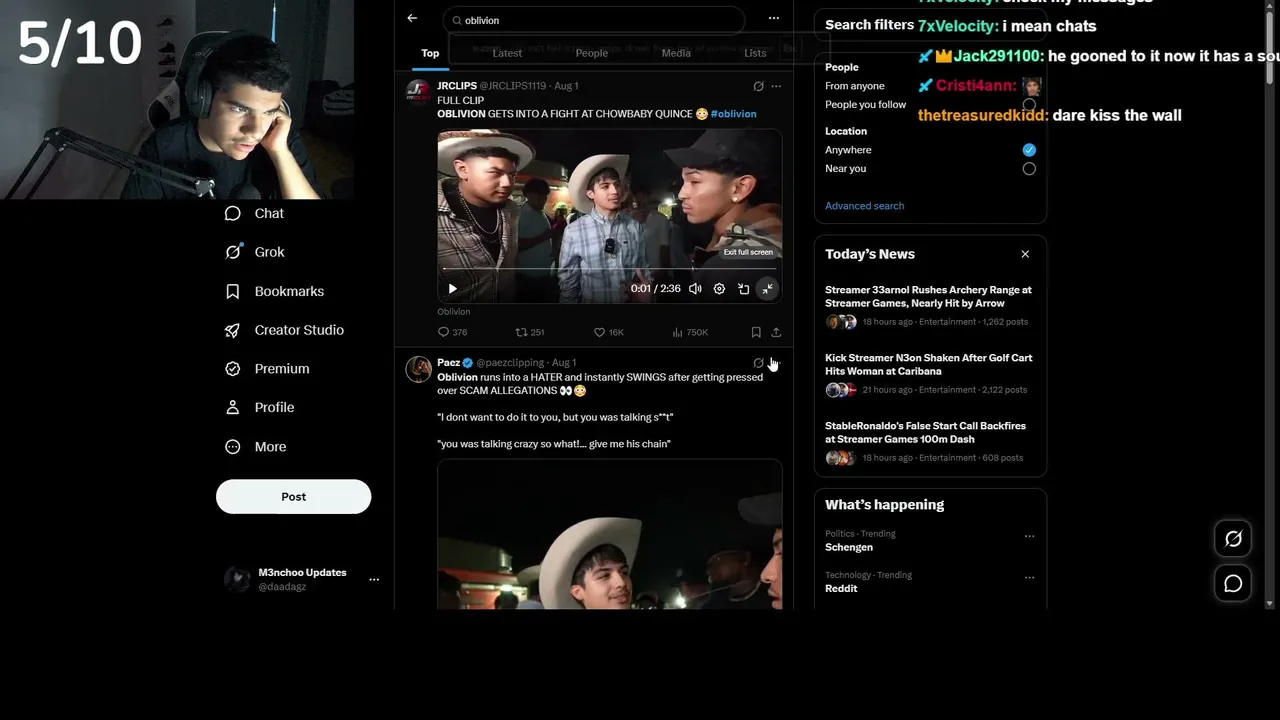Repost the JRCLIPS post
1280x720 pixels.
click(x=529, y=332)
